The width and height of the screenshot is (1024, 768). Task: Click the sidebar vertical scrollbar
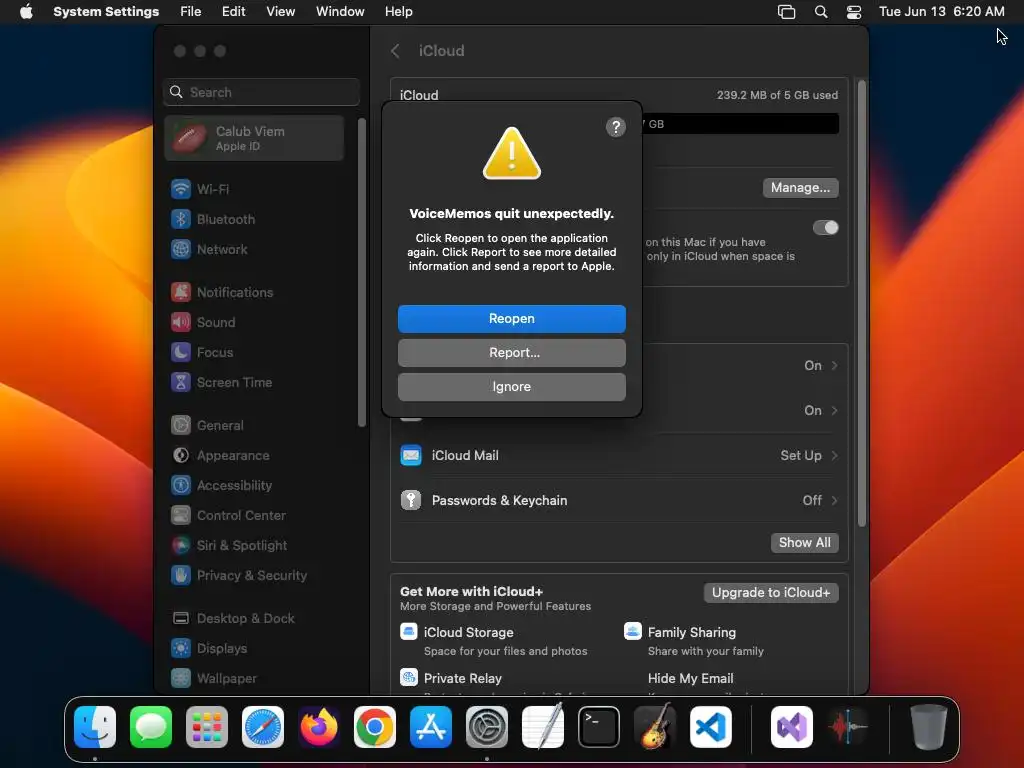pos(362,273)
